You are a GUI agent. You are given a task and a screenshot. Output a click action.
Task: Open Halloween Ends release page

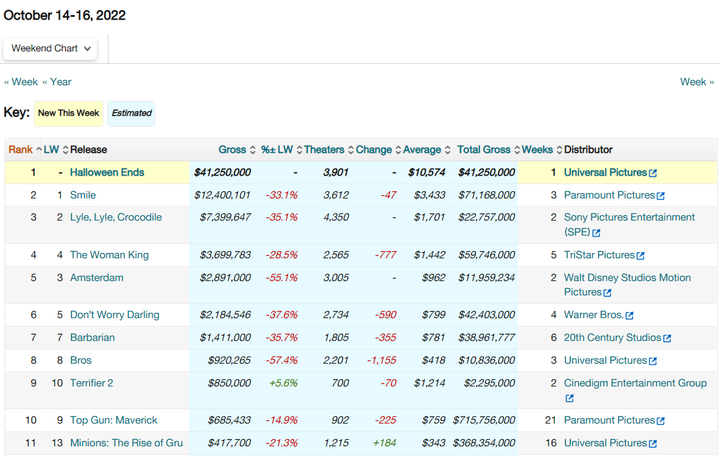[107, 172]
